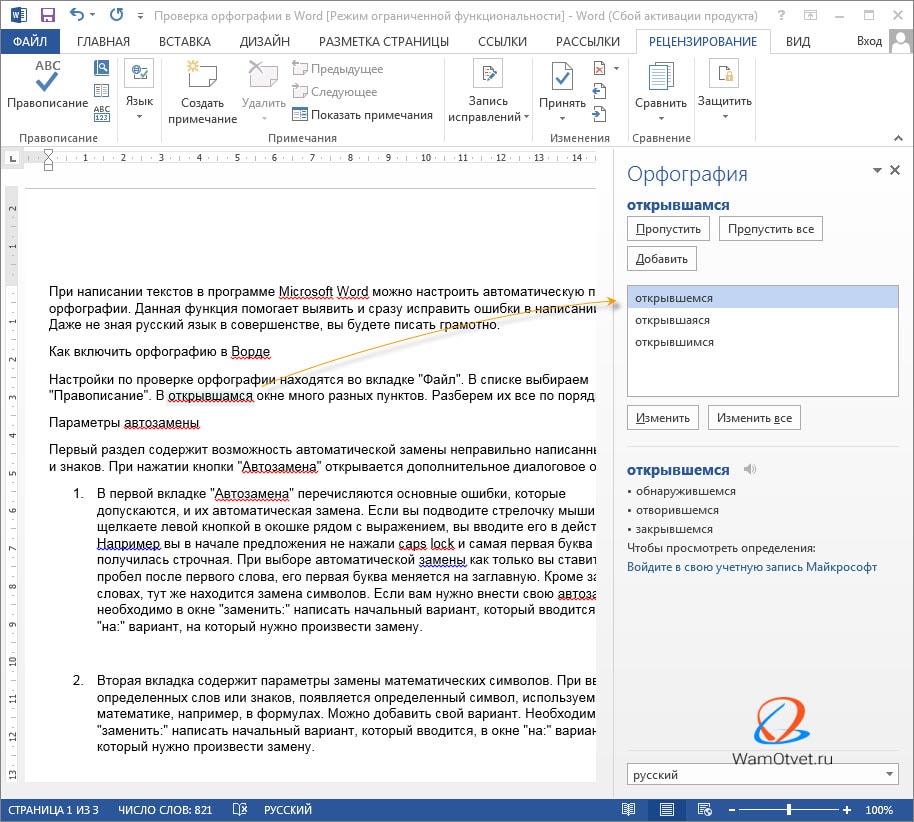
Task: Switch to the ВСТАВКА tab
Action: pos(185,41)
